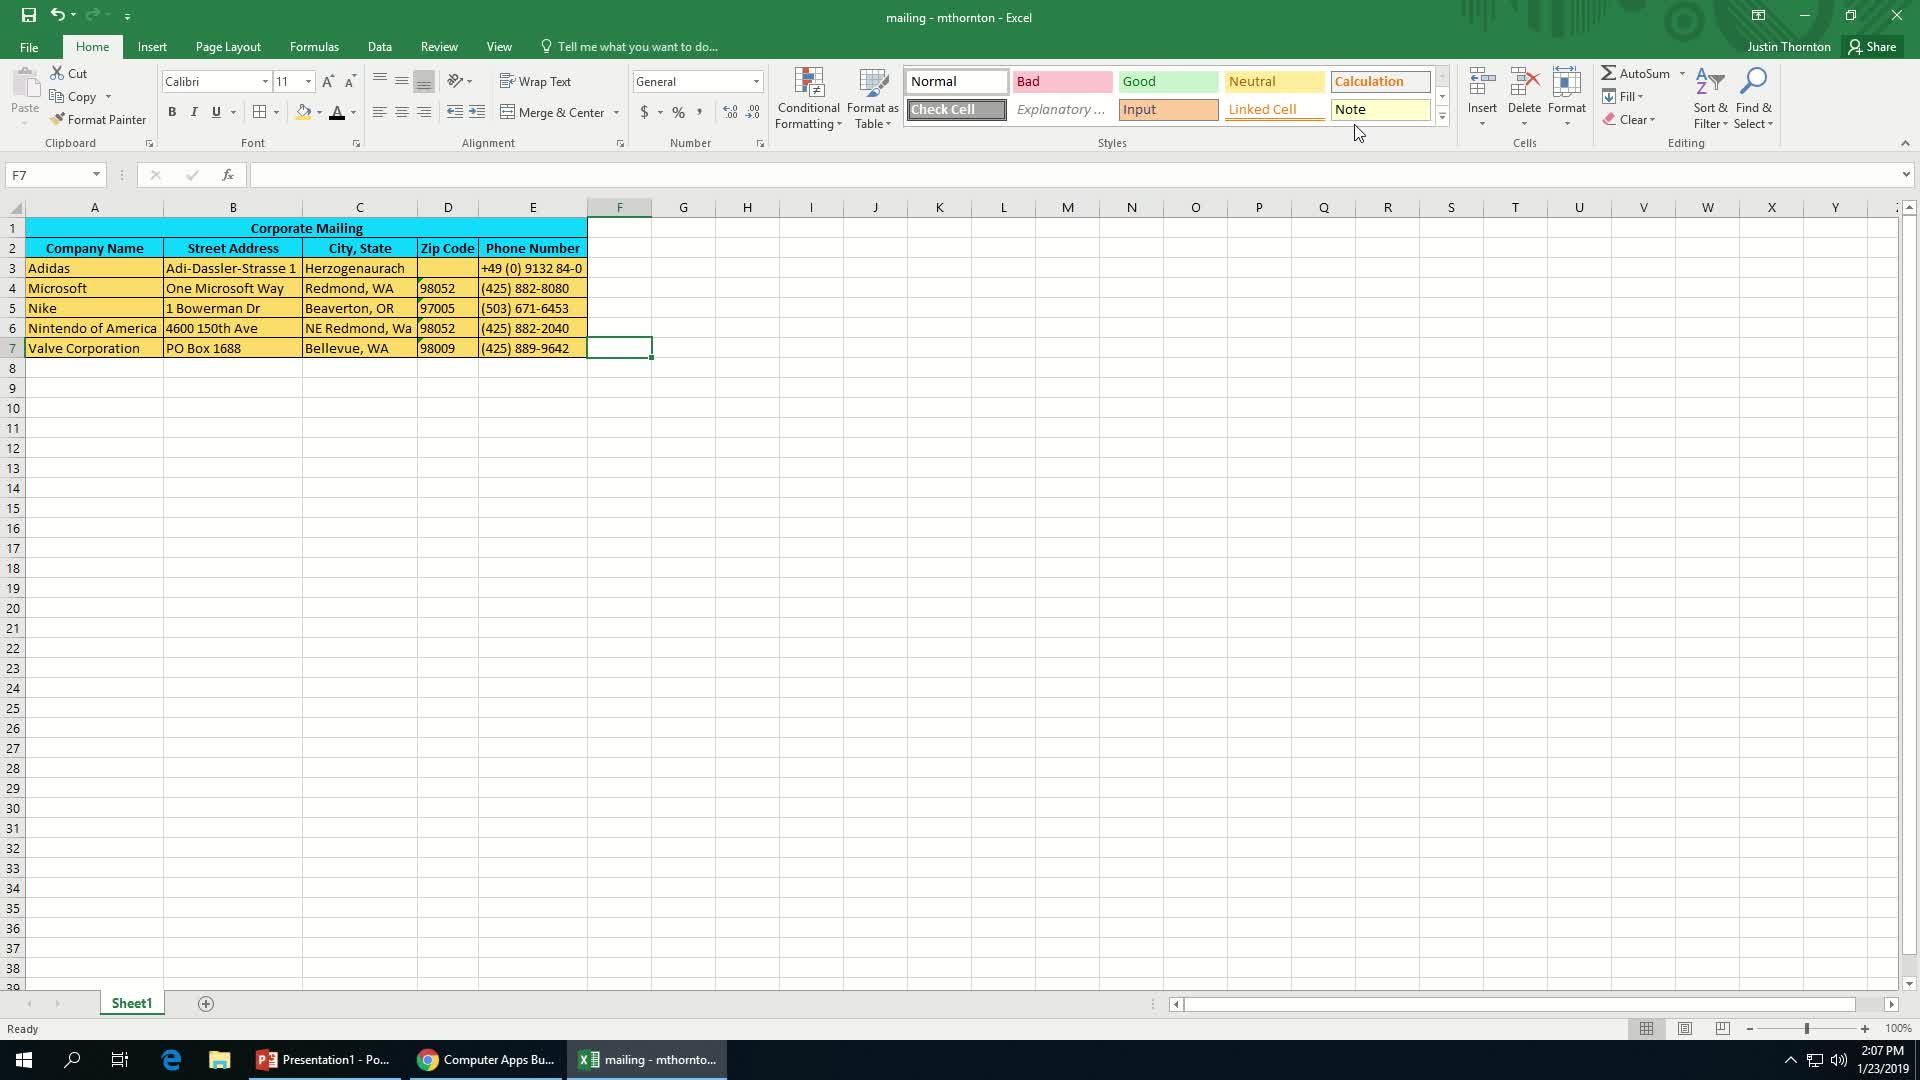The width and height of the screenshot is (1920, 1080).
Task: Open the File tab
Action: (29, 47)
